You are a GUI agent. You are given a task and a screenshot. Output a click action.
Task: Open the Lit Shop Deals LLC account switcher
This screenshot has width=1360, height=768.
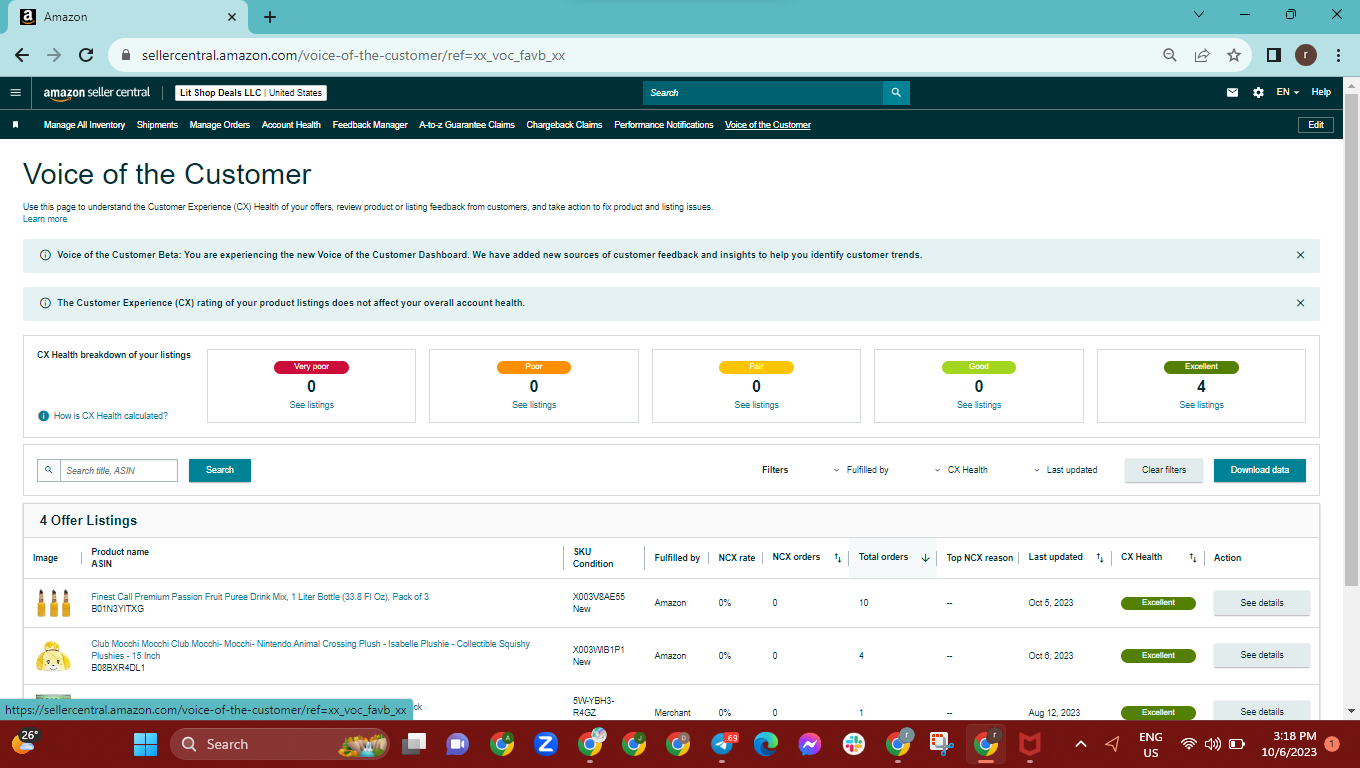pyautogui.click(x=251, y=93)
